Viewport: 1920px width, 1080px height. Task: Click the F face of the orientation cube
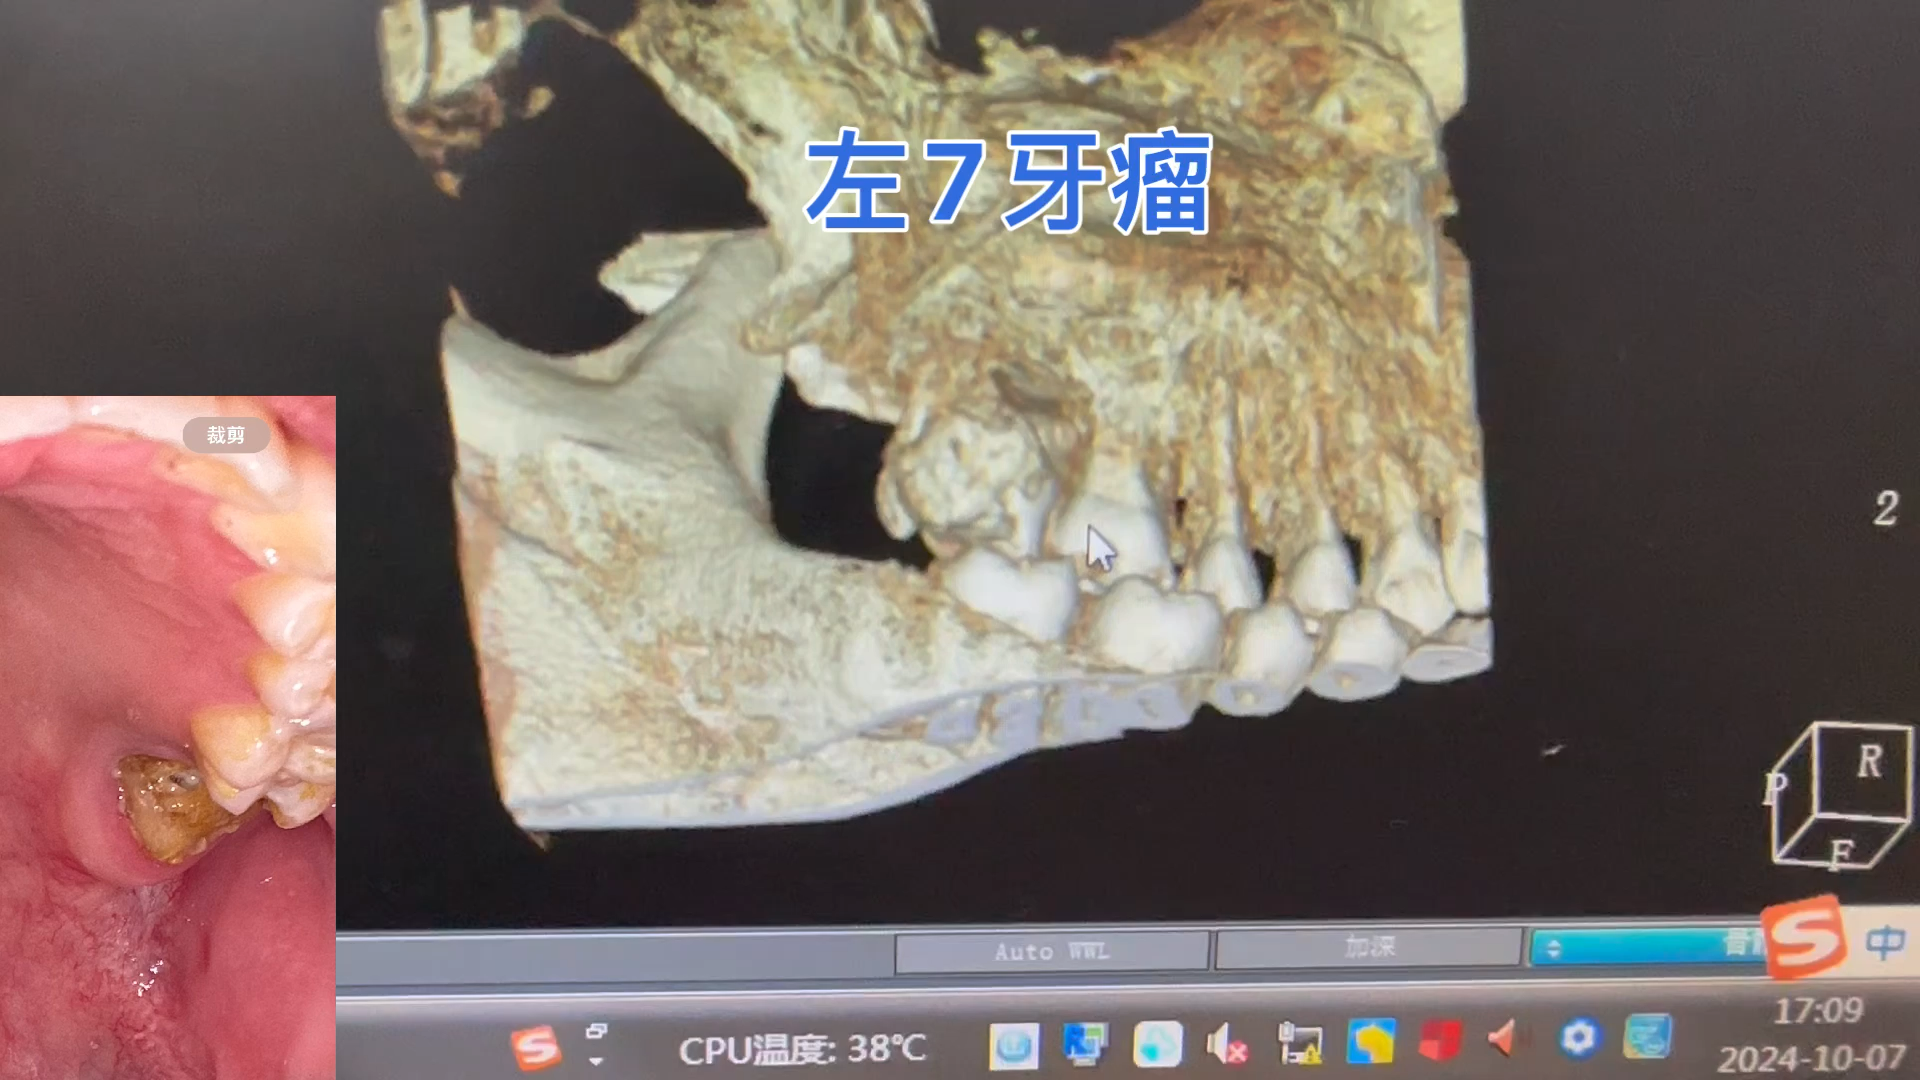(1842, 853)
